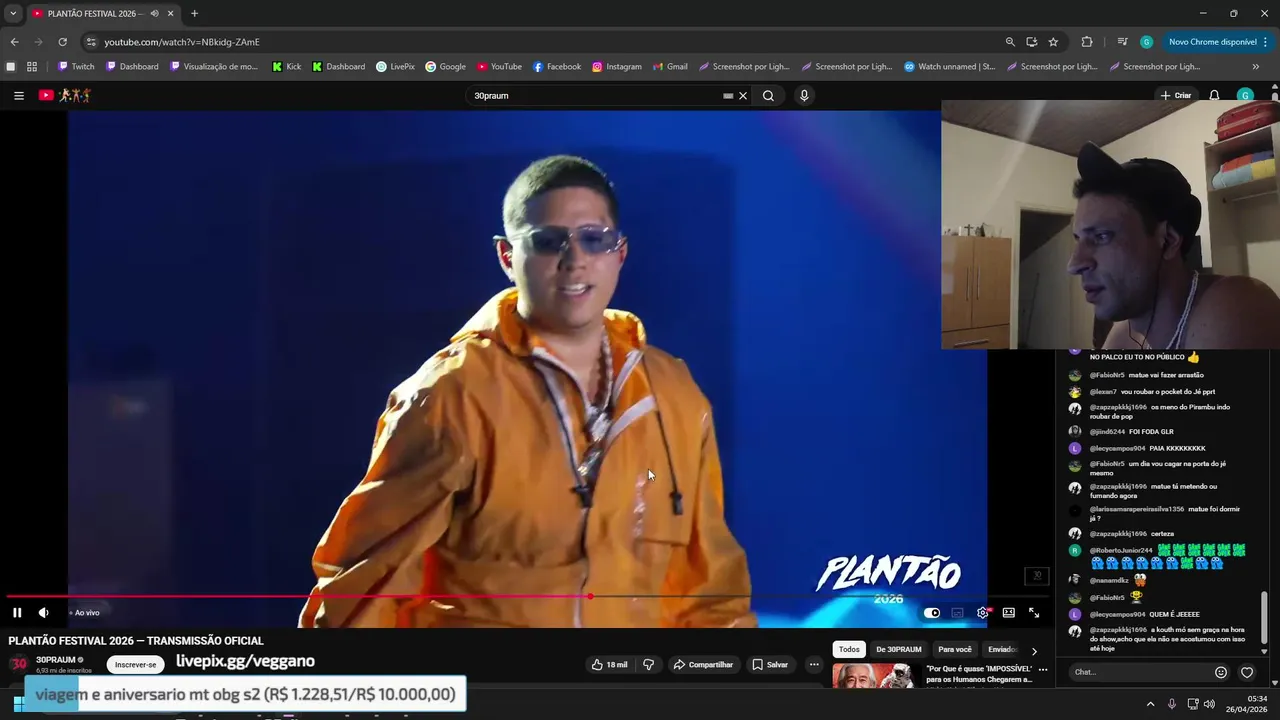Start voice search with the microphone

tap(804, 96)
